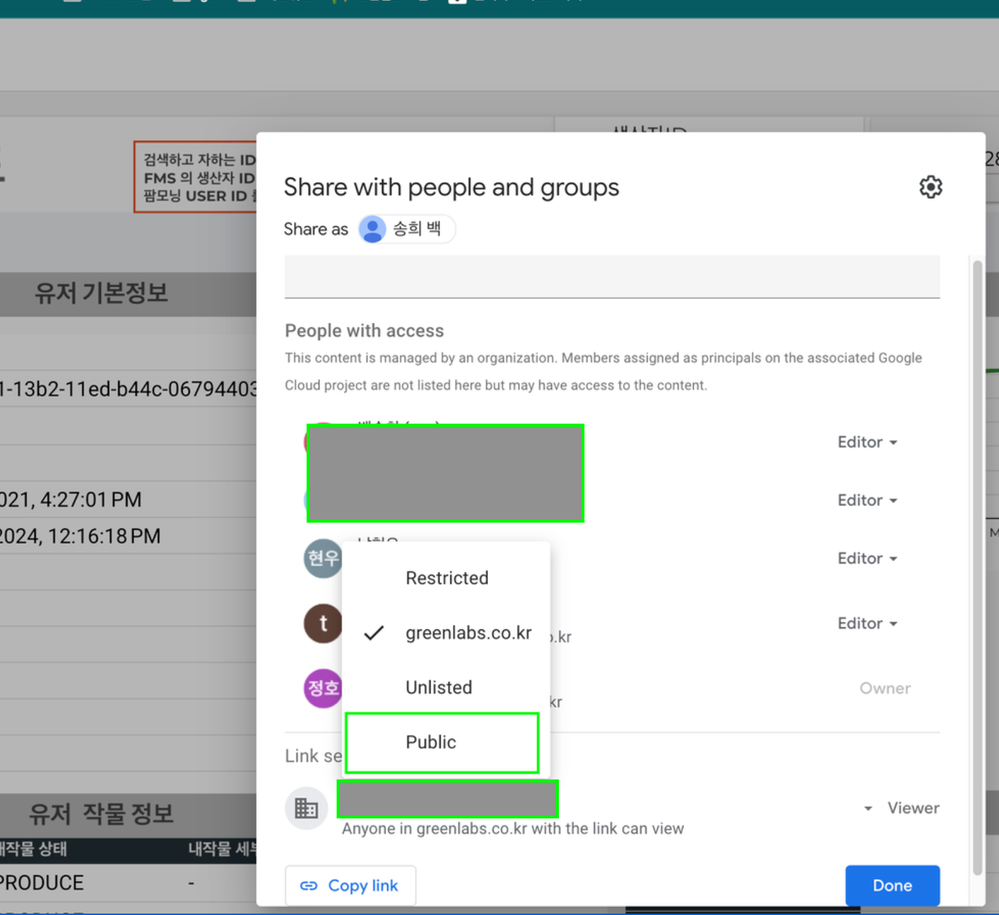999x915 pixels.
Task: Click the share dialog vertical scrollbar
Action: [x=977, y=567]
